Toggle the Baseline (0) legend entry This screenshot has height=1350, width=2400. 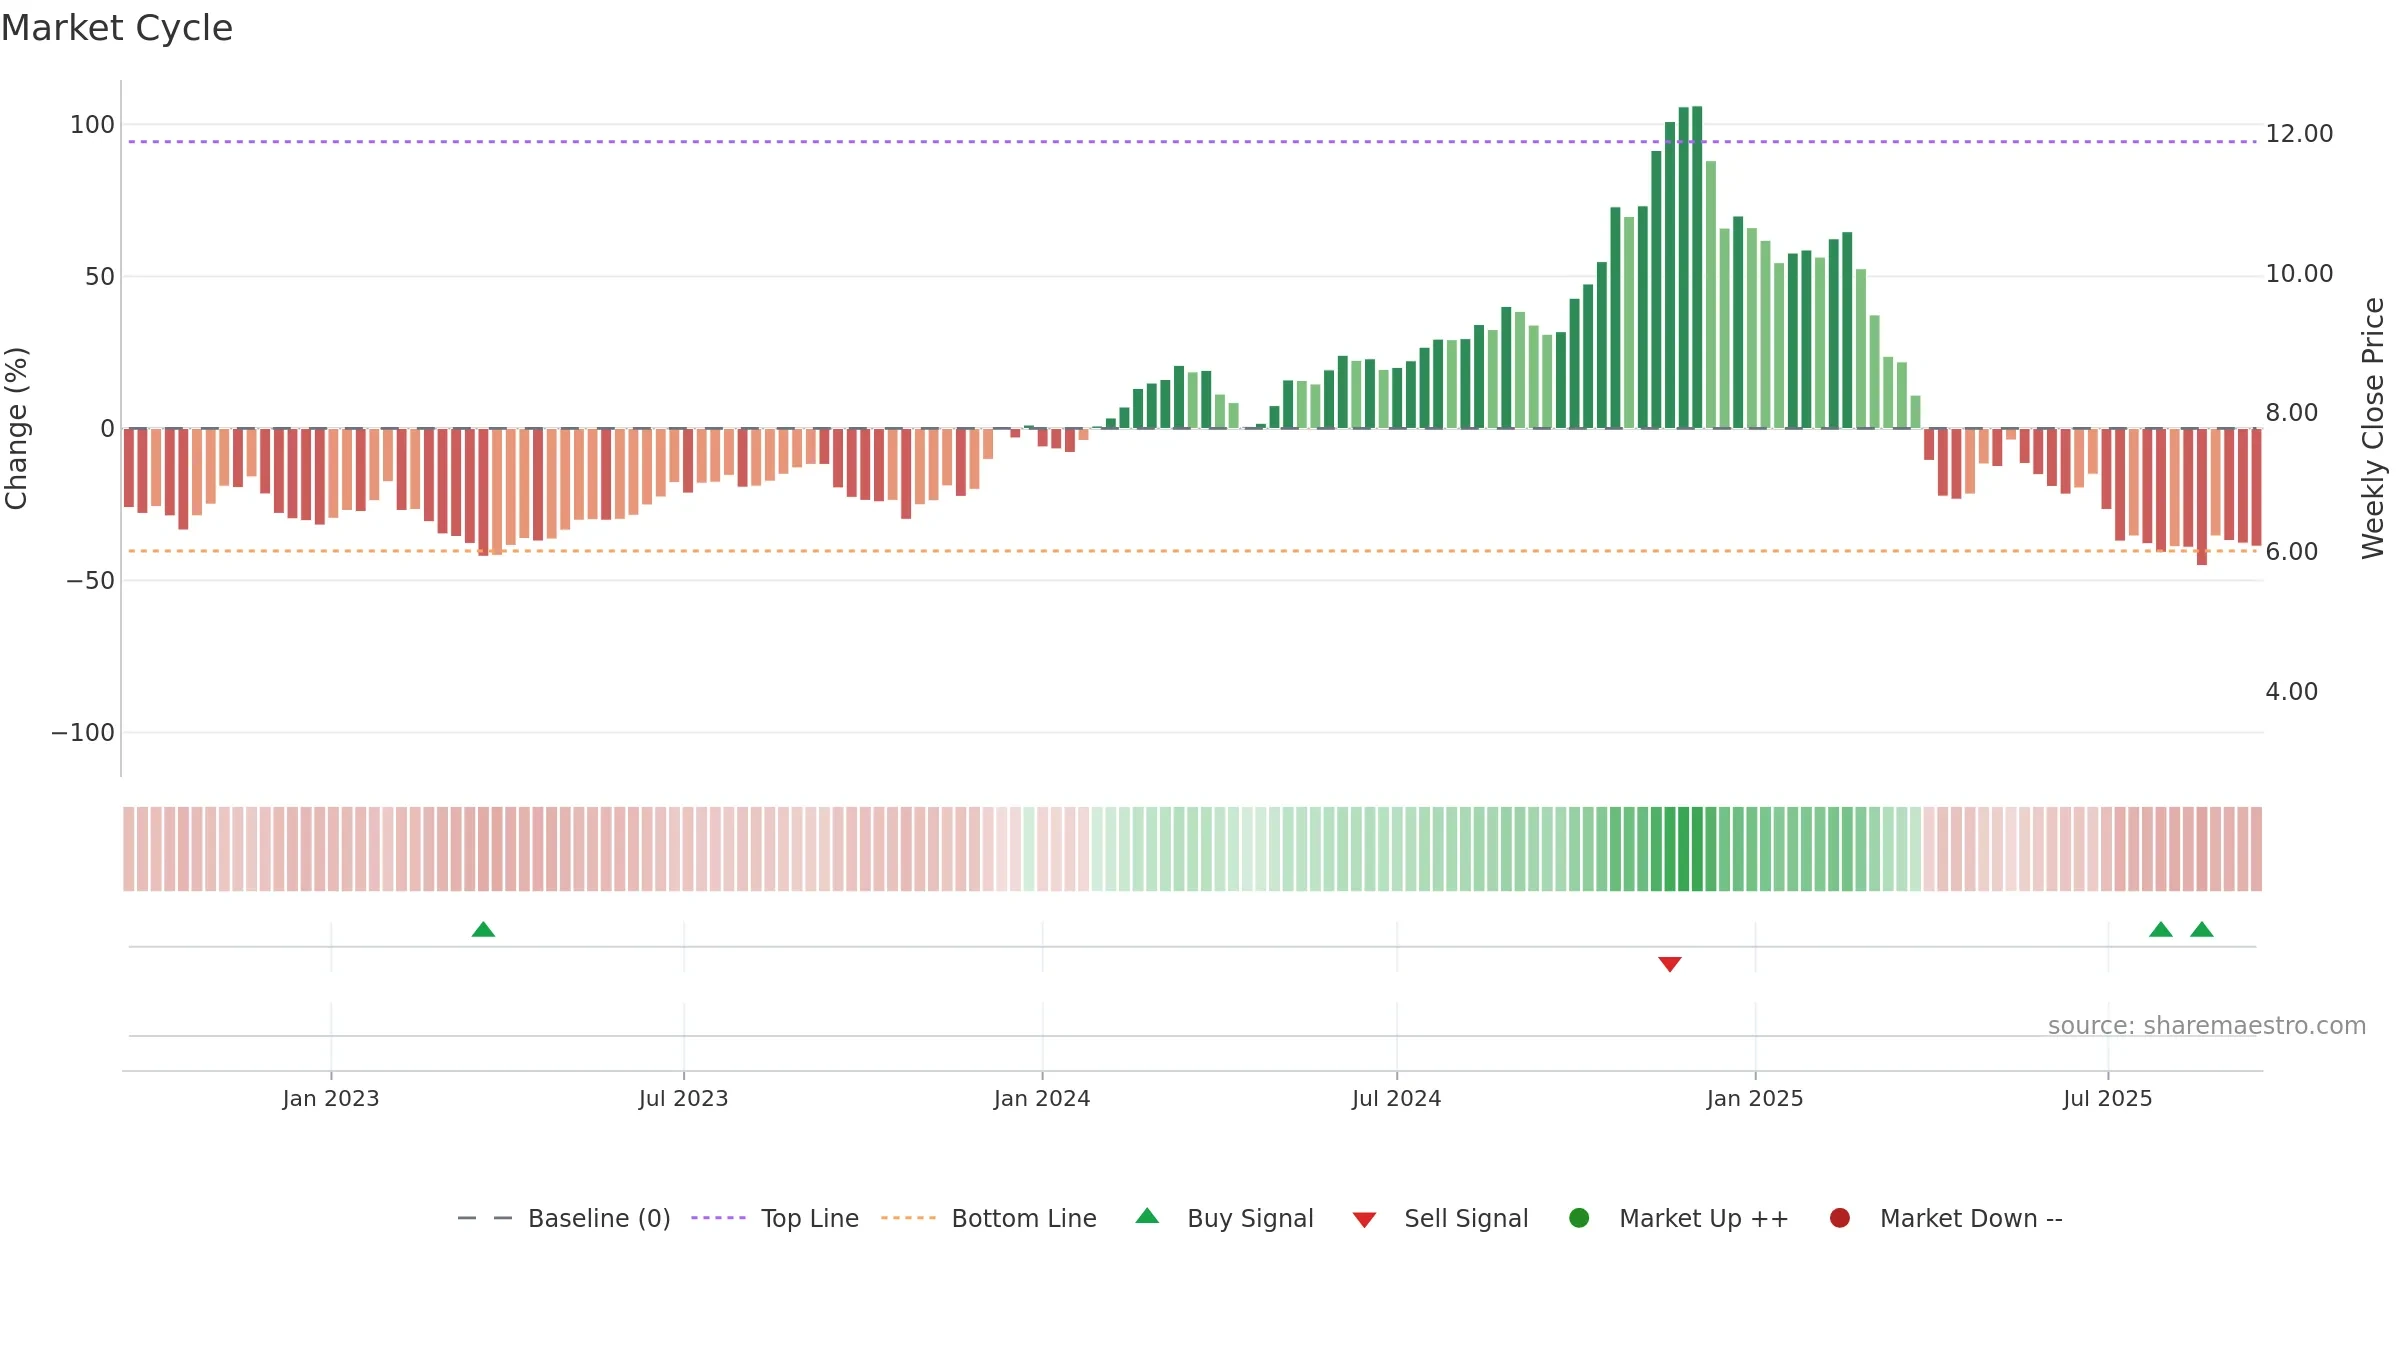(564, 1218)
